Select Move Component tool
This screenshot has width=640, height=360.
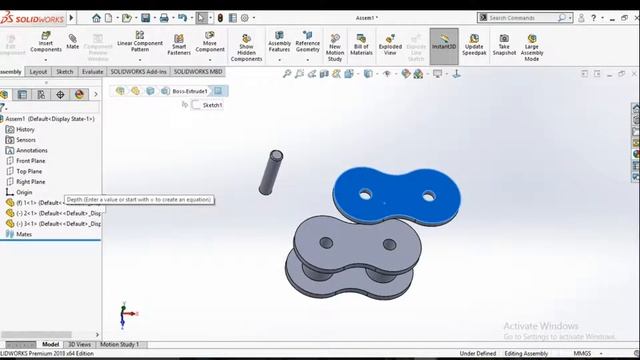pos(210,42)
